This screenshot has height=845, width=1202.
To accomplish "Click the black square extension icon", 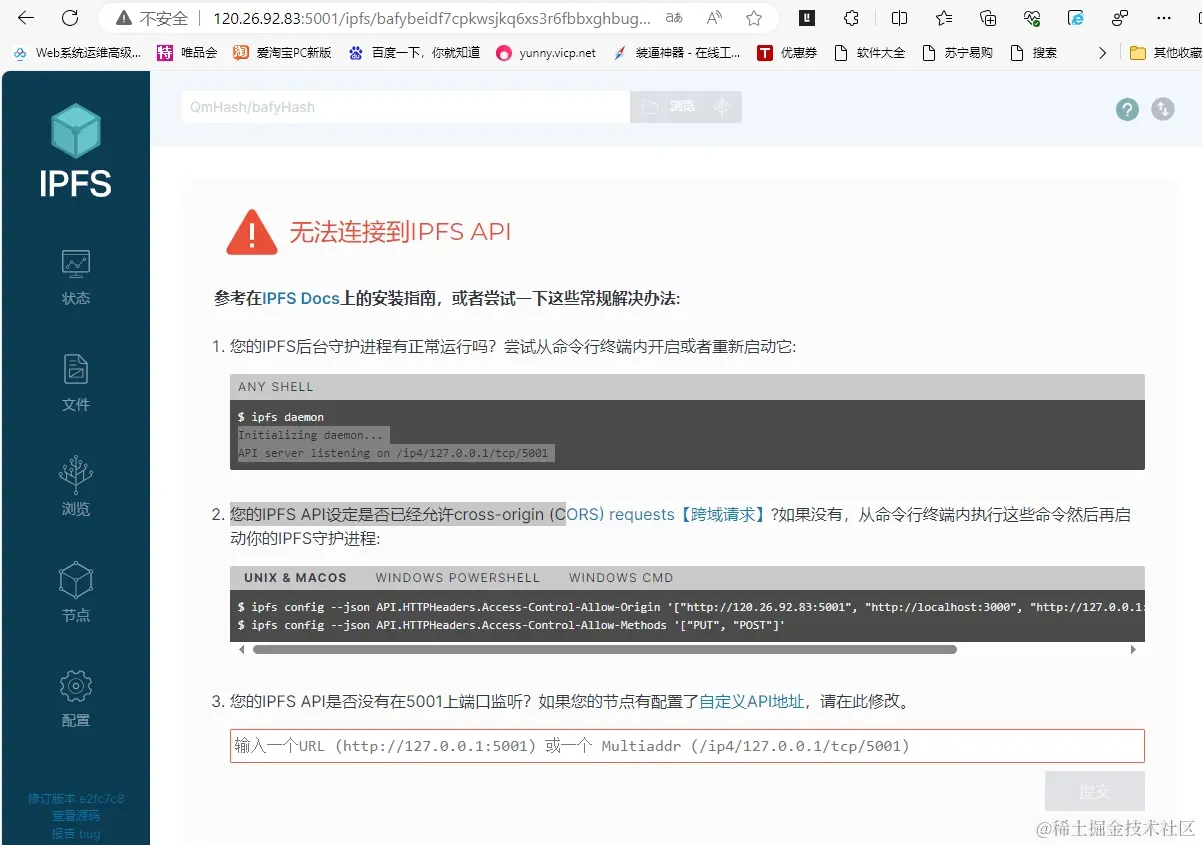I will [806, 18].
